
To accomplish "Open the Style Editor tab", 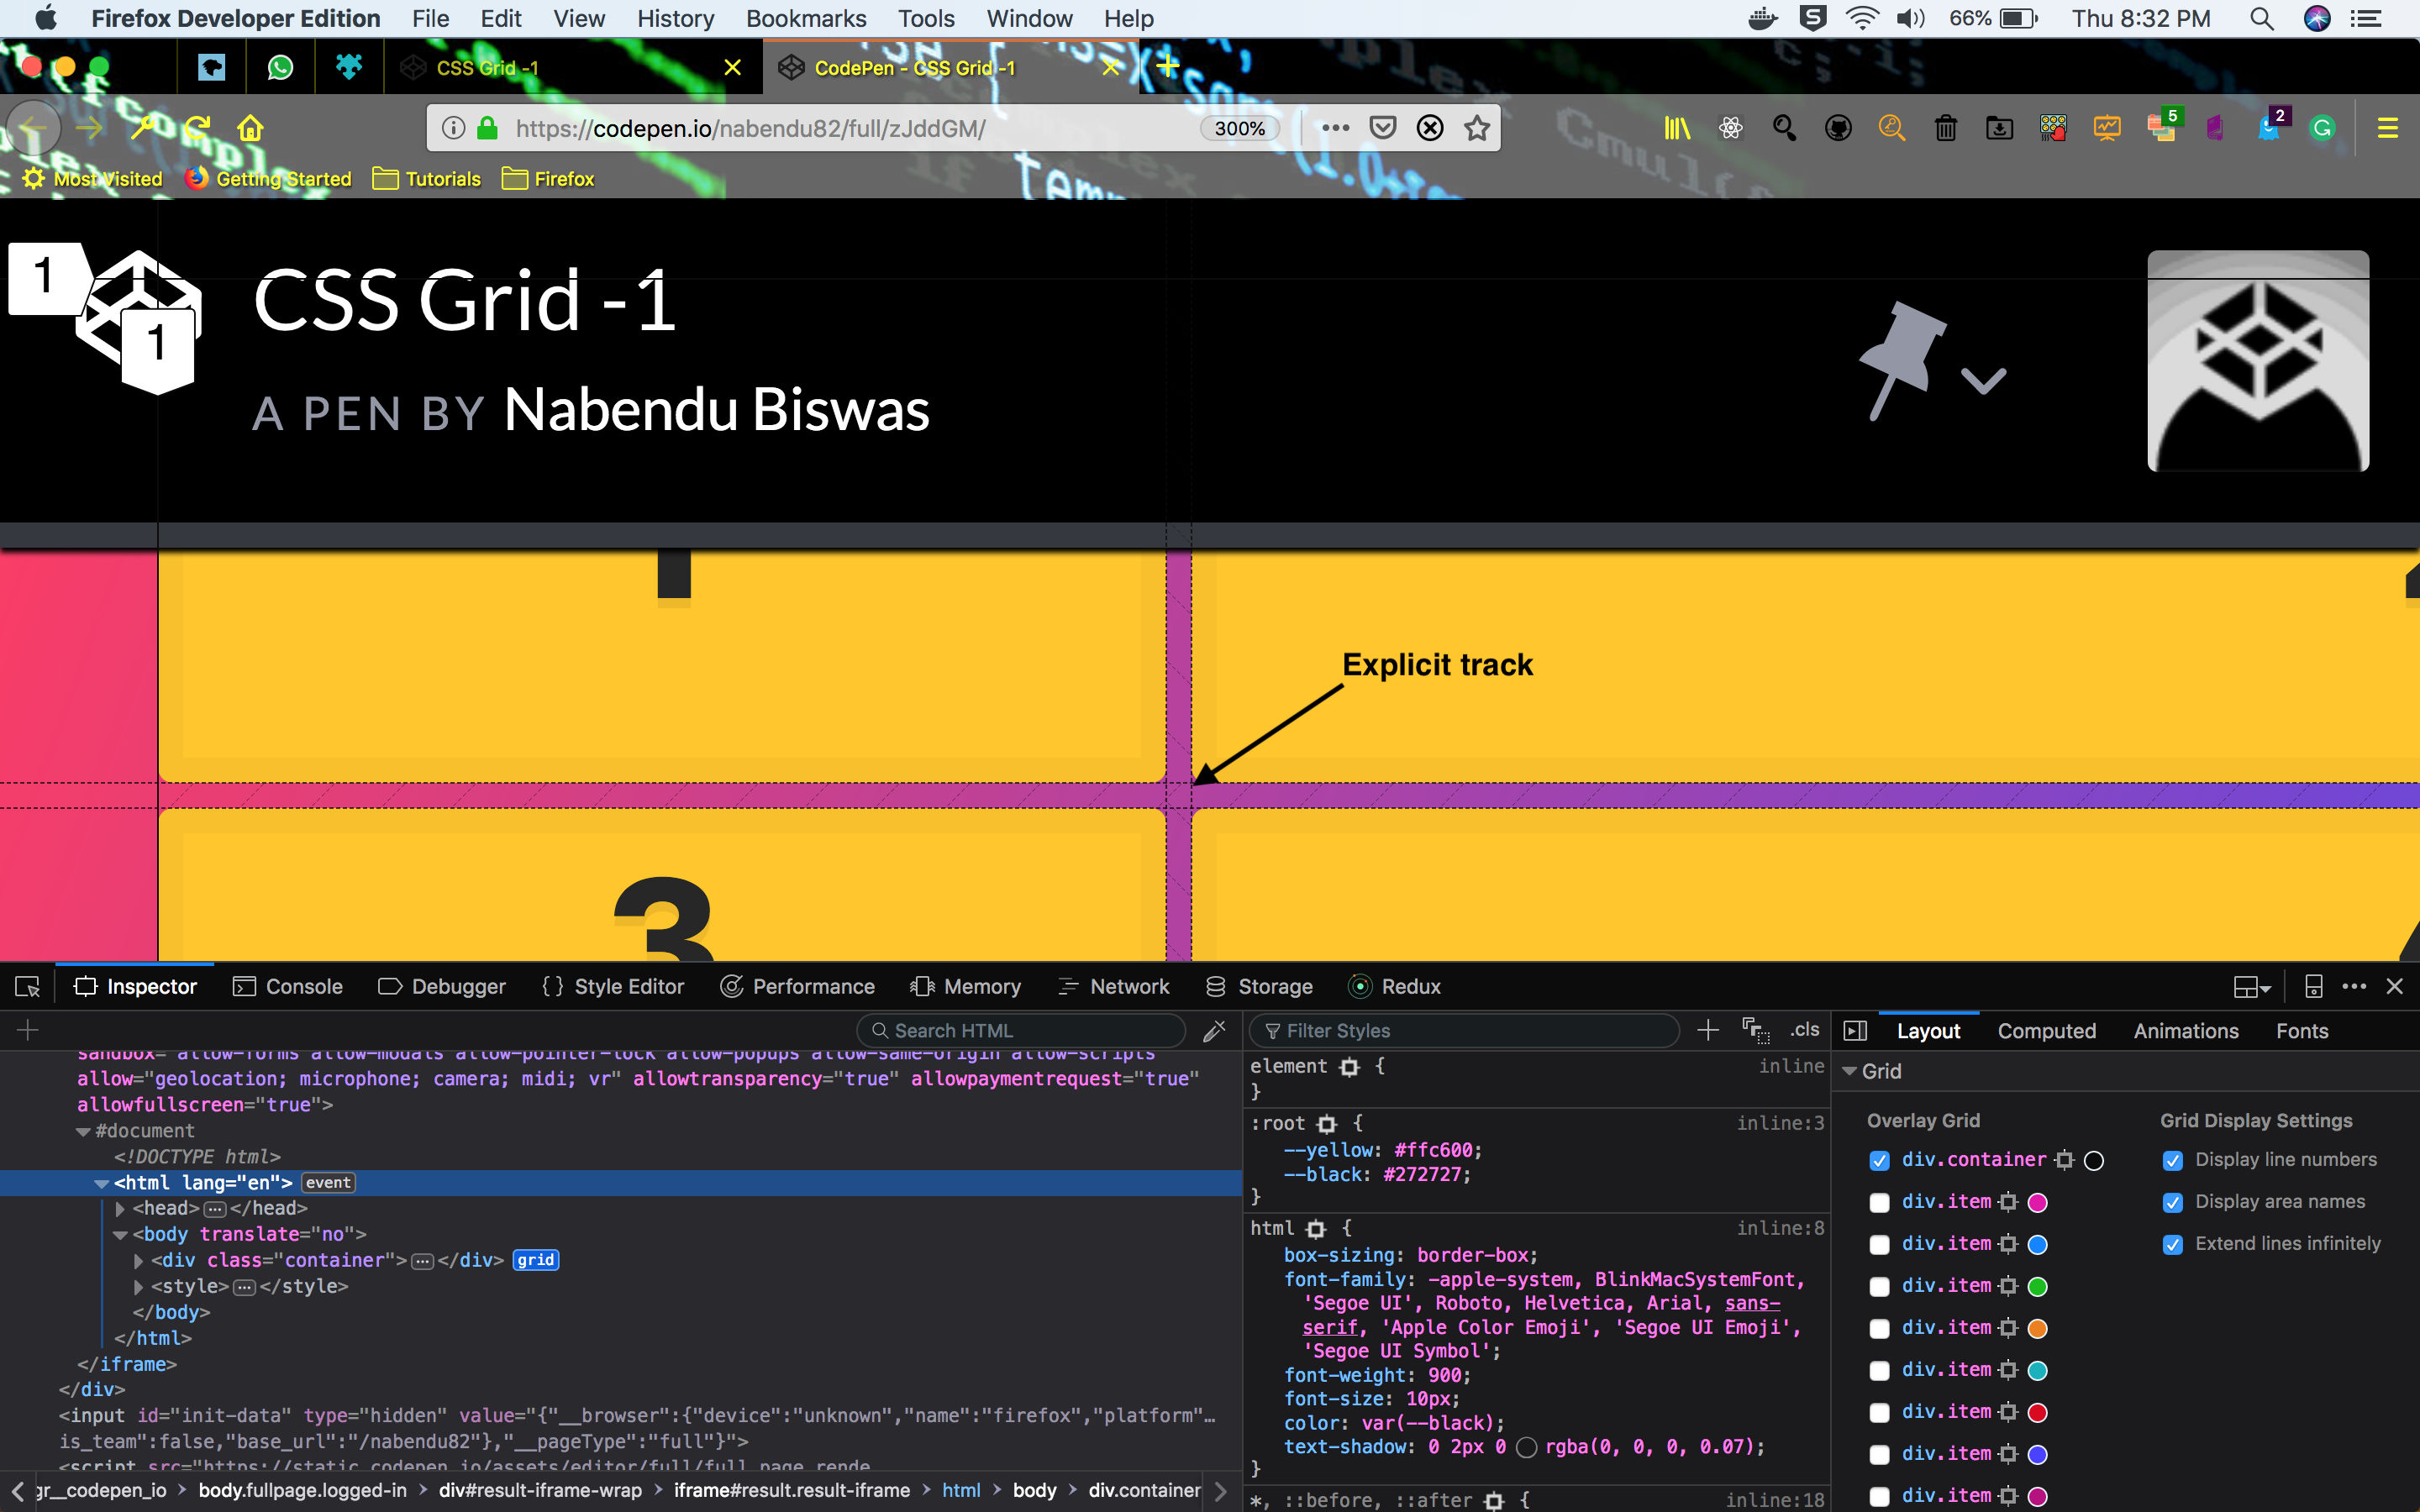I will [x=613, y=987].
